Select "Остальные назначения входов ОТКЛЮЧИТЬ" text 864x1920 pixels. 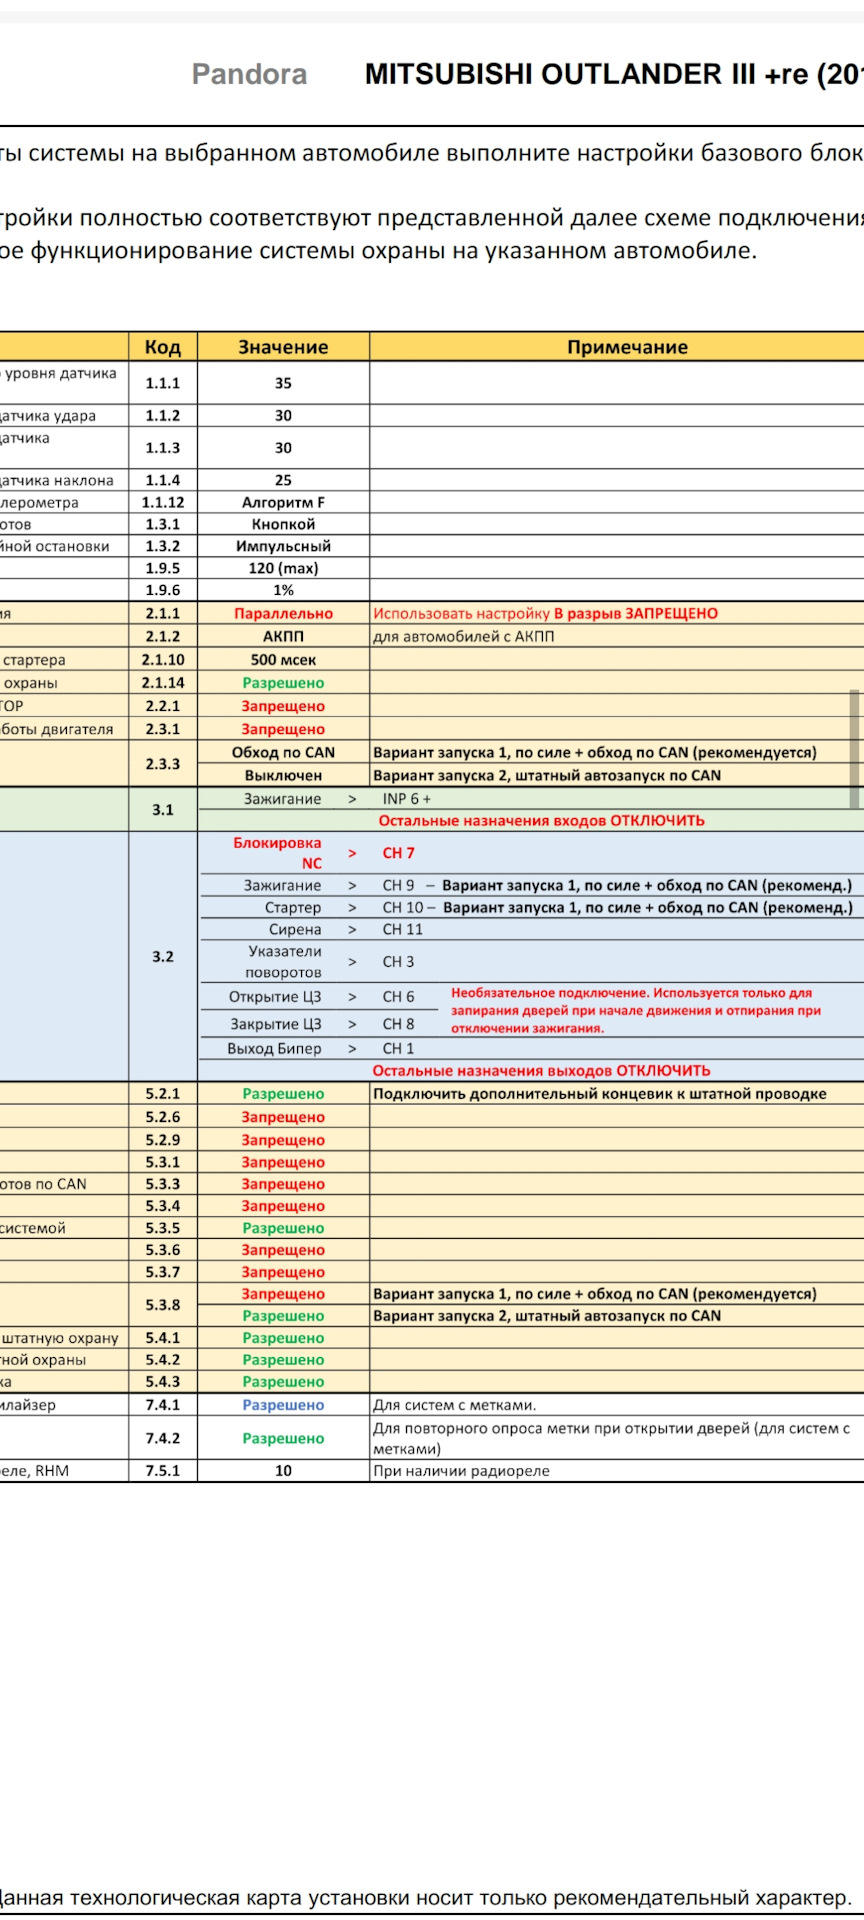[541, 821]
